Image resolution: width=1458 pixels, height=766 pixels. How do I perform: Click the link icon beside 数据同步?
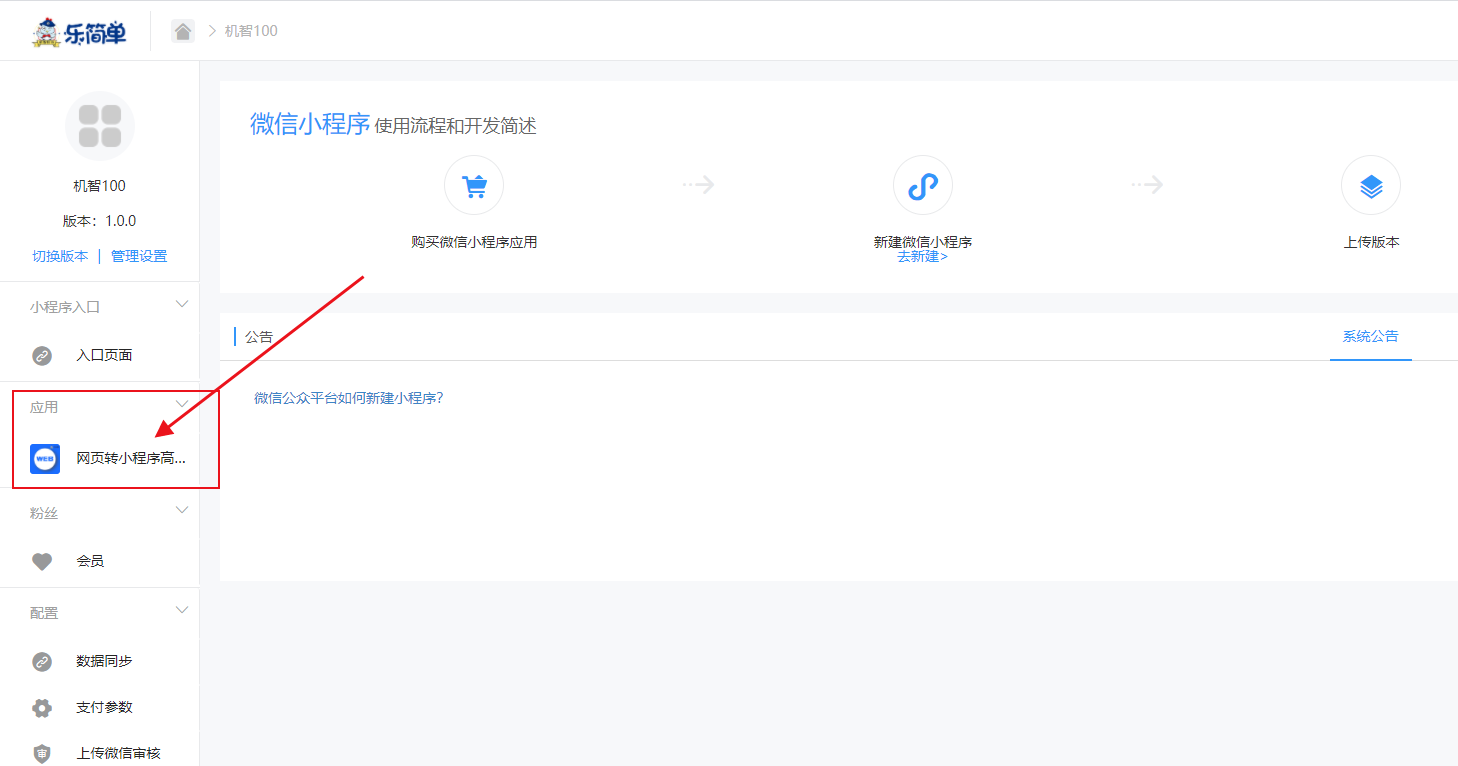point(42,661)
